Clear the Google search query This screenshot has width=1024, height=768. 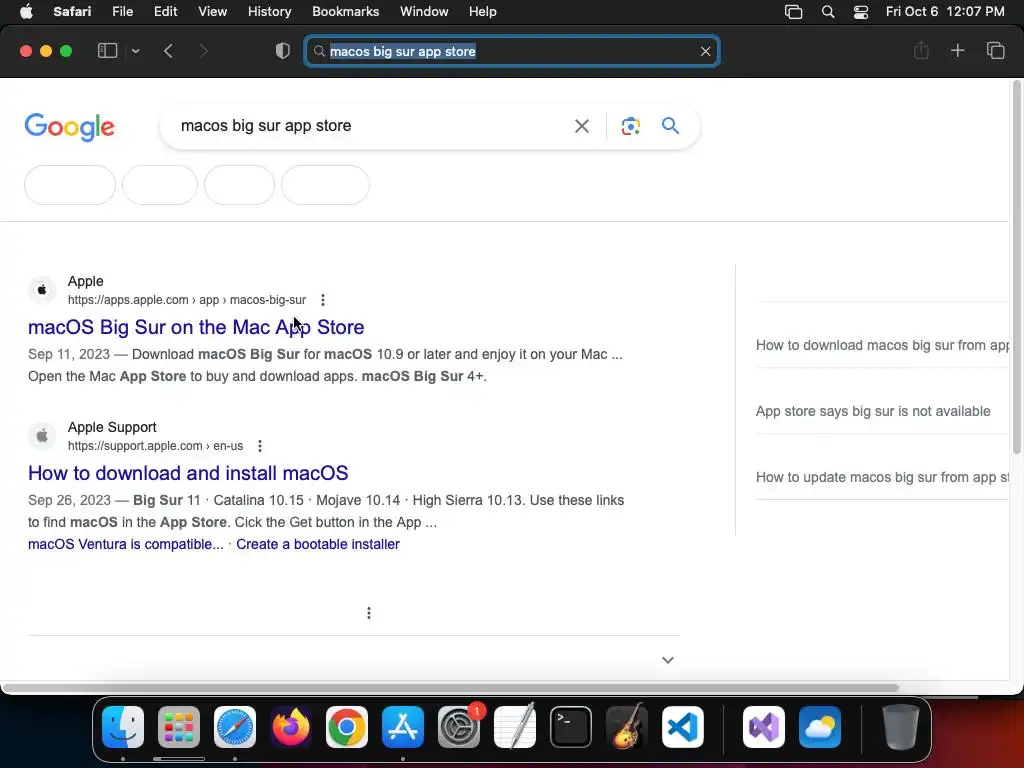coord(581,126)
